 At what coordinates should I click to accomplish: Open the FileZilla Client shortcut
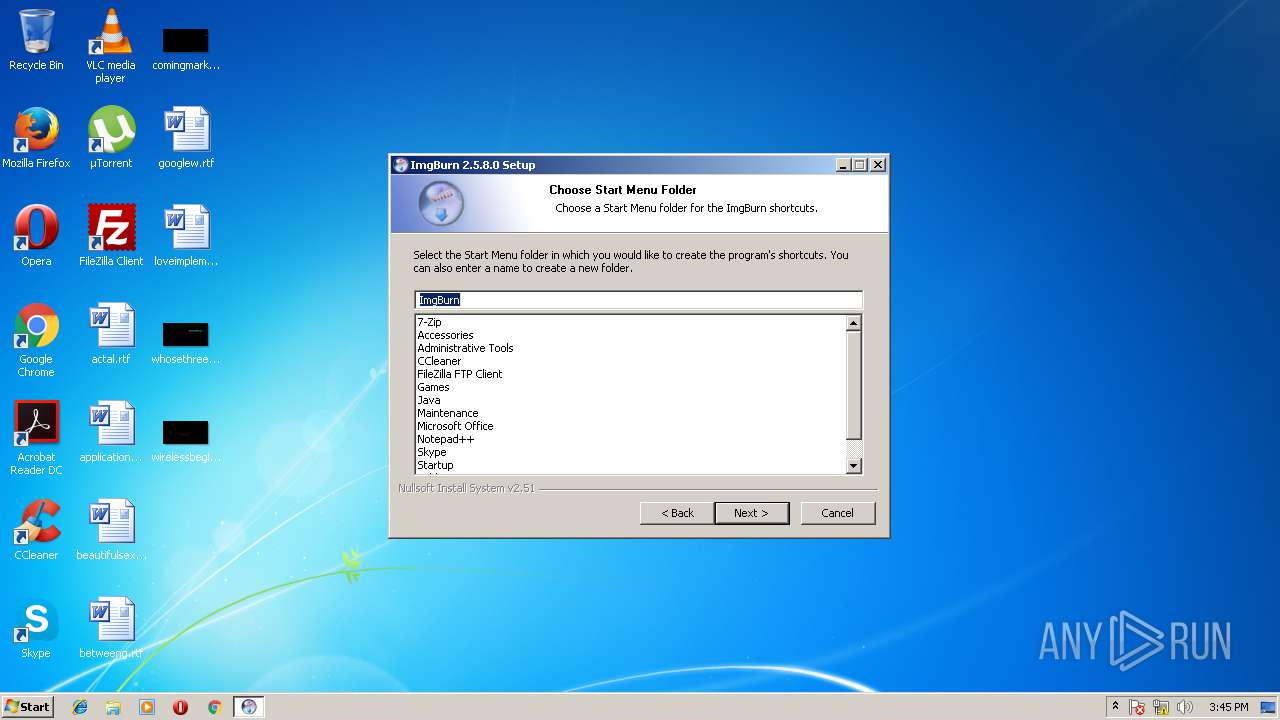(111, 236)
